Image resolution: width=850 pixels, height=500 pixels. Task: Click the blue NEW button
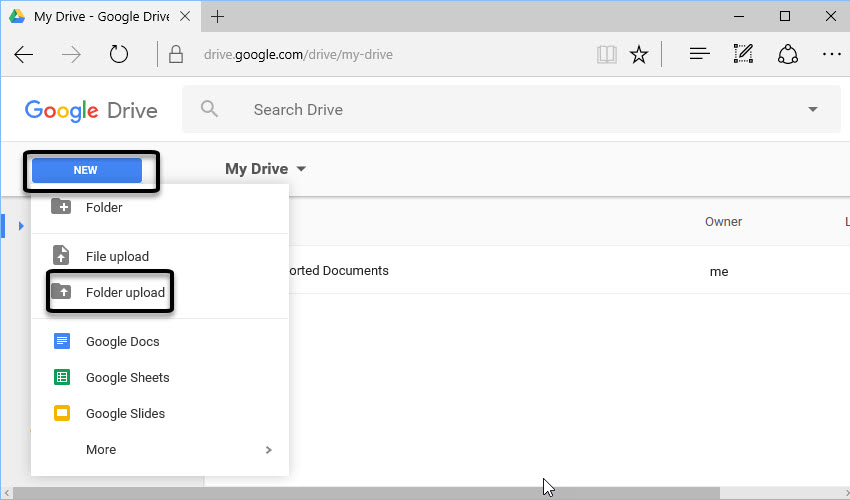click(87, 170)
